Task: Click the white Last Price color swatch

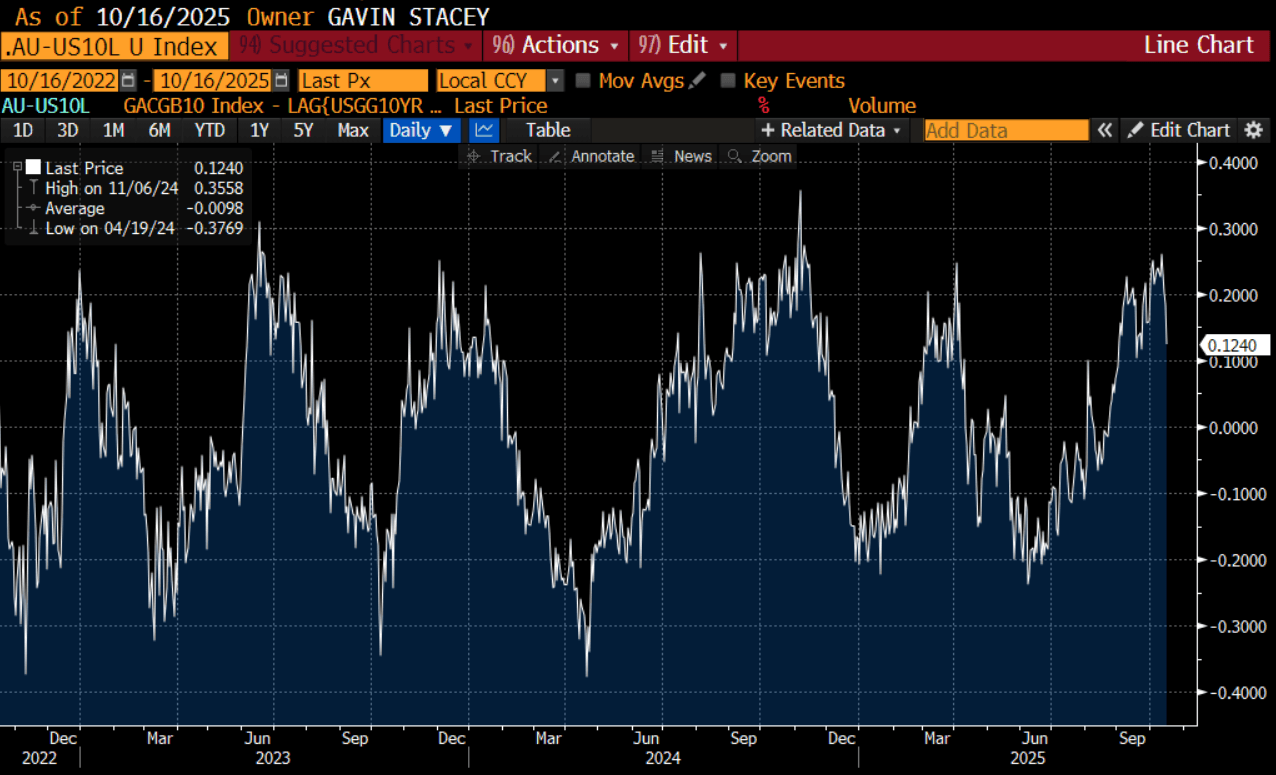Action: (34, 168)
